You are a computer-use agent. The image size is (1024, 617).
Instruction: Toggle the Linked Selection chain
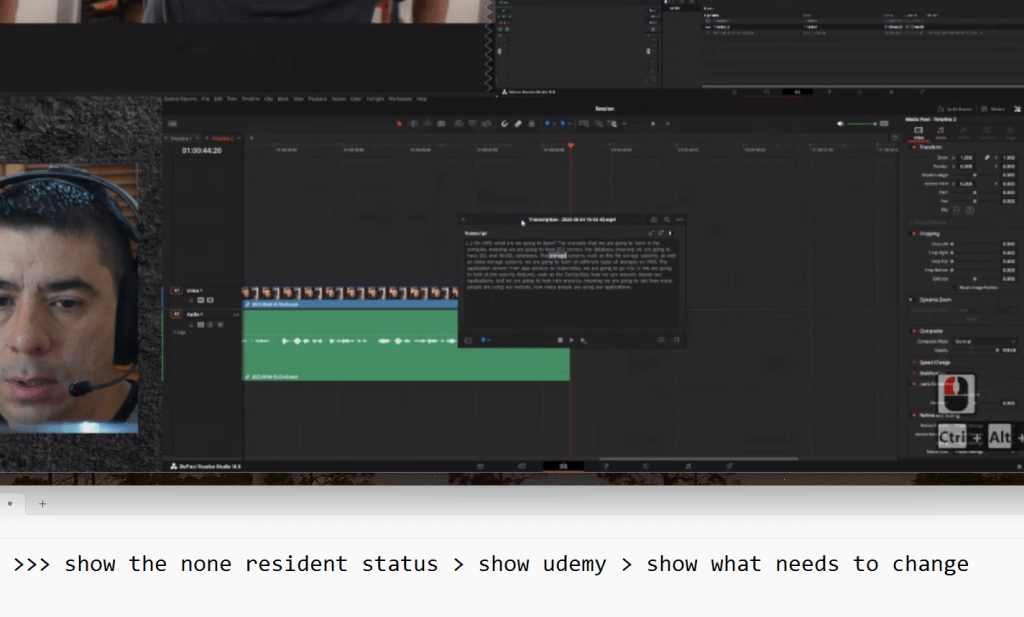click(518, 123)
